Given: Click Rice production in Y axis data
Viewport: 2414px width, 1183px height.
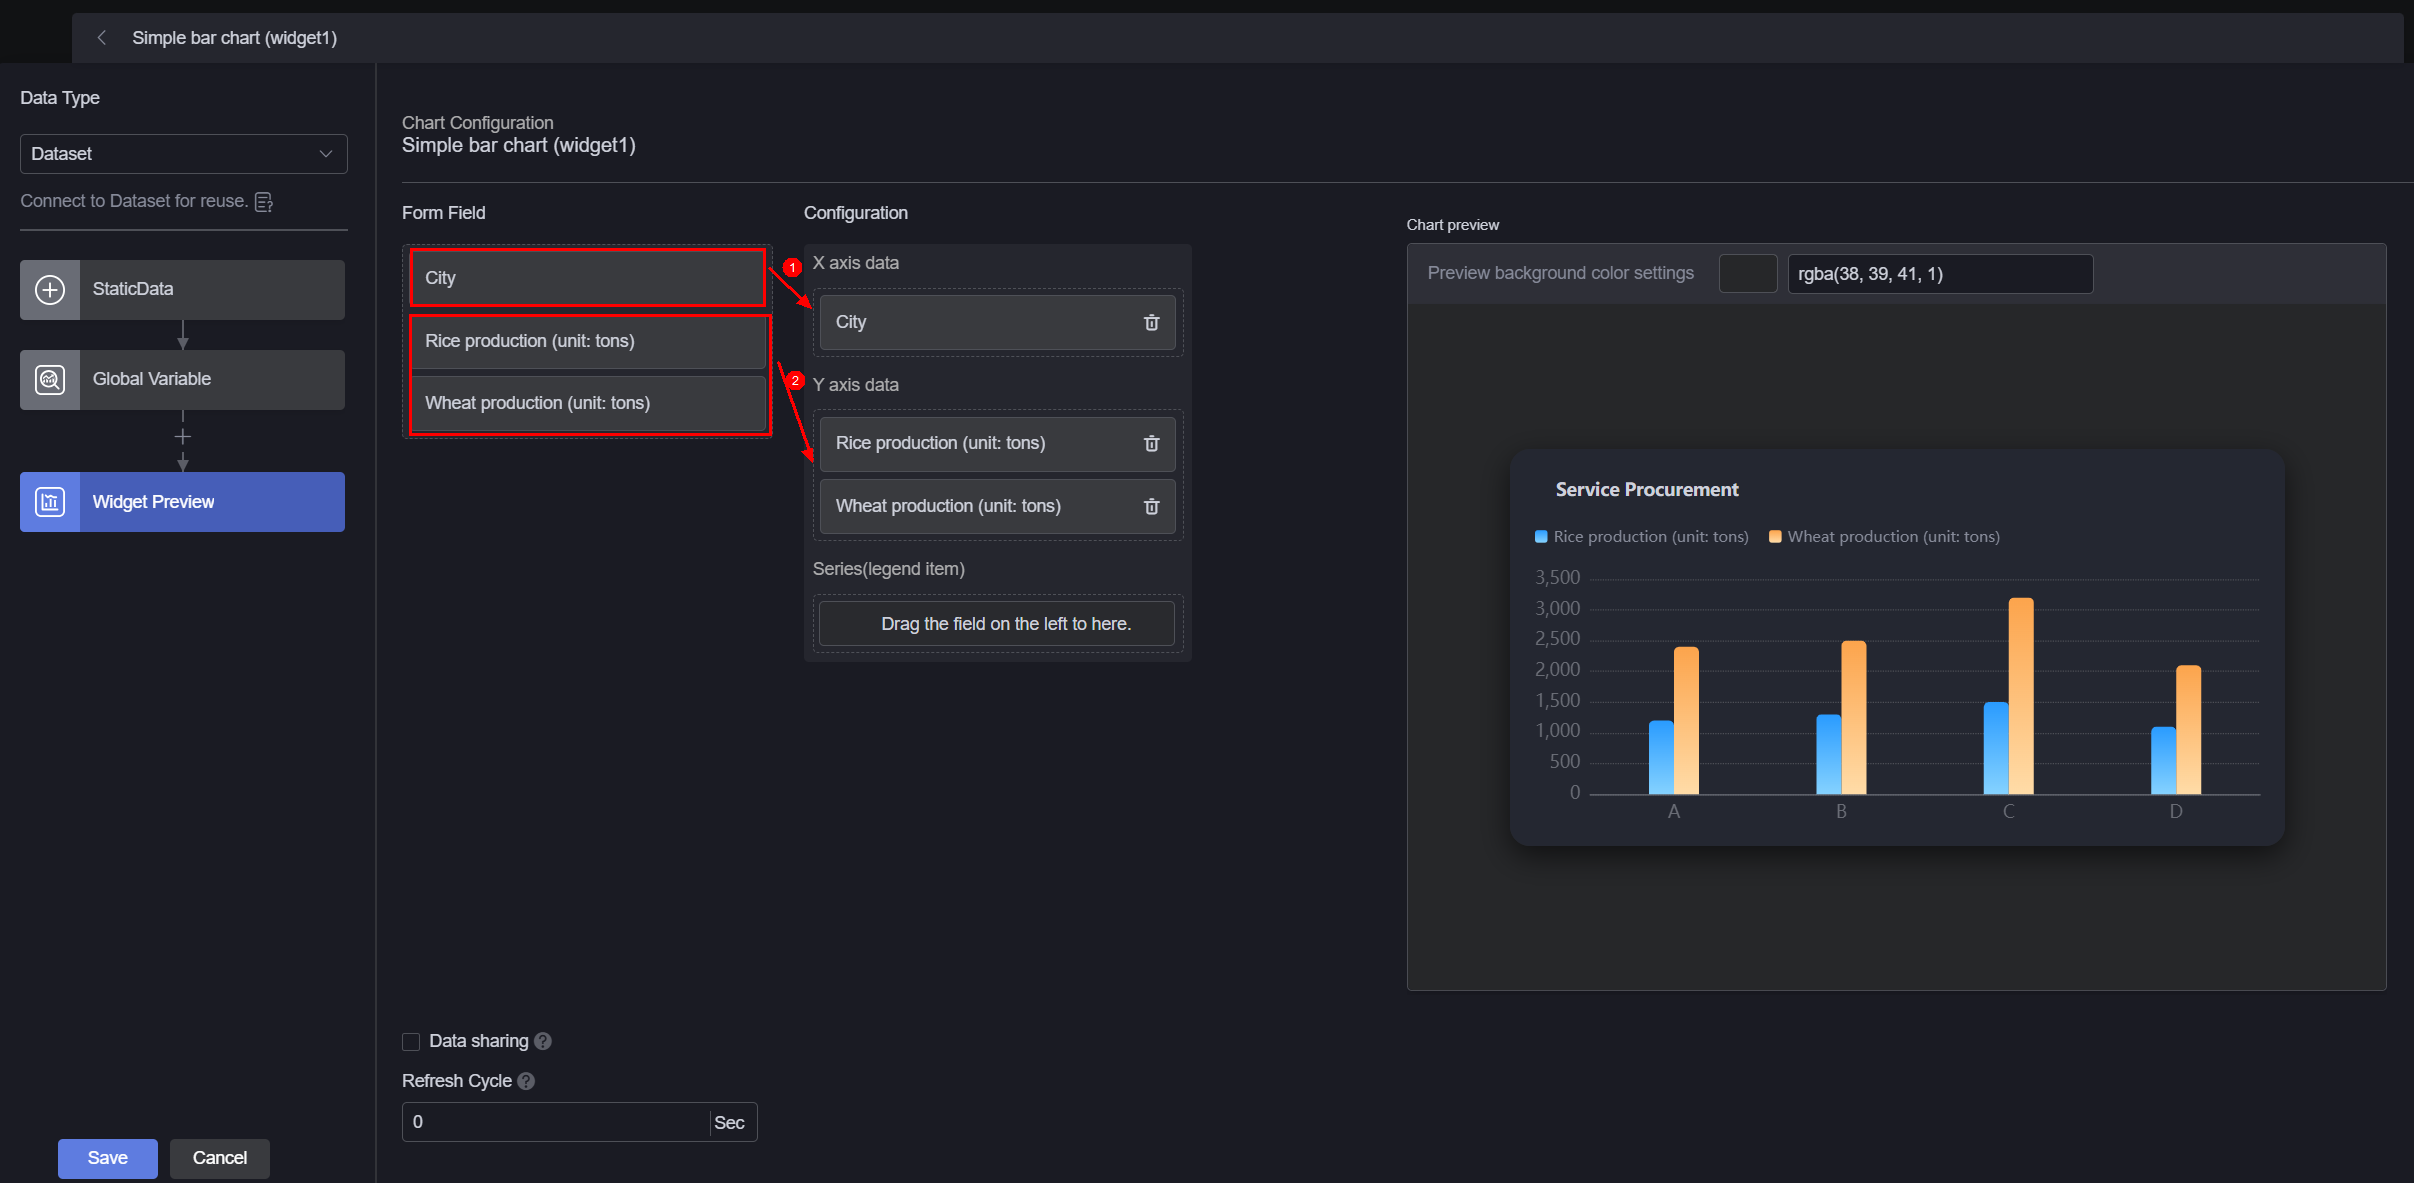Looking at the screenshot, I should (997, 443).
